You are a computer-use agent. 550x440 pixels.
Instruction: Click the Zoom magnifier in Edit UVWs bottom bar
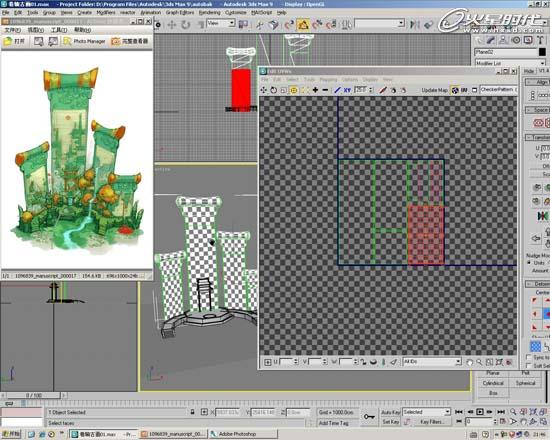479,362
